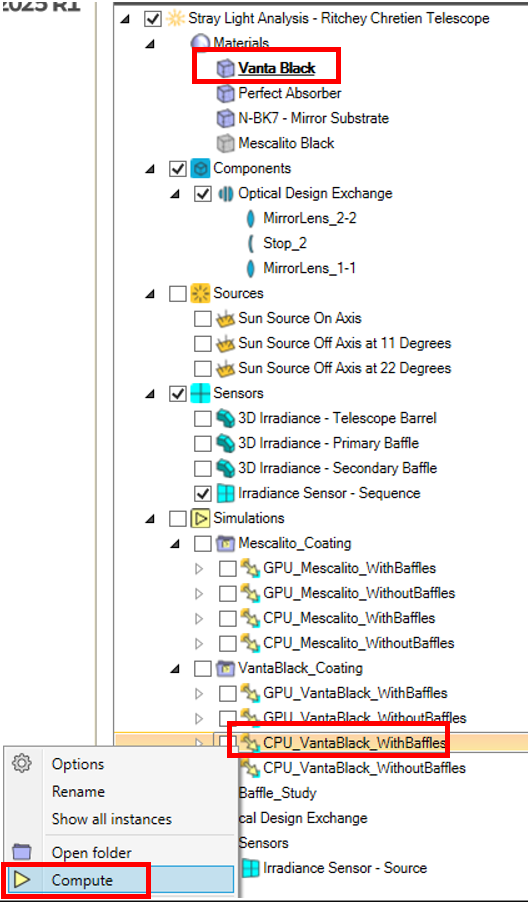This screenshot has width=528, height=902.
Task: Select the Vanta Black material
Action: coord(277,68)
